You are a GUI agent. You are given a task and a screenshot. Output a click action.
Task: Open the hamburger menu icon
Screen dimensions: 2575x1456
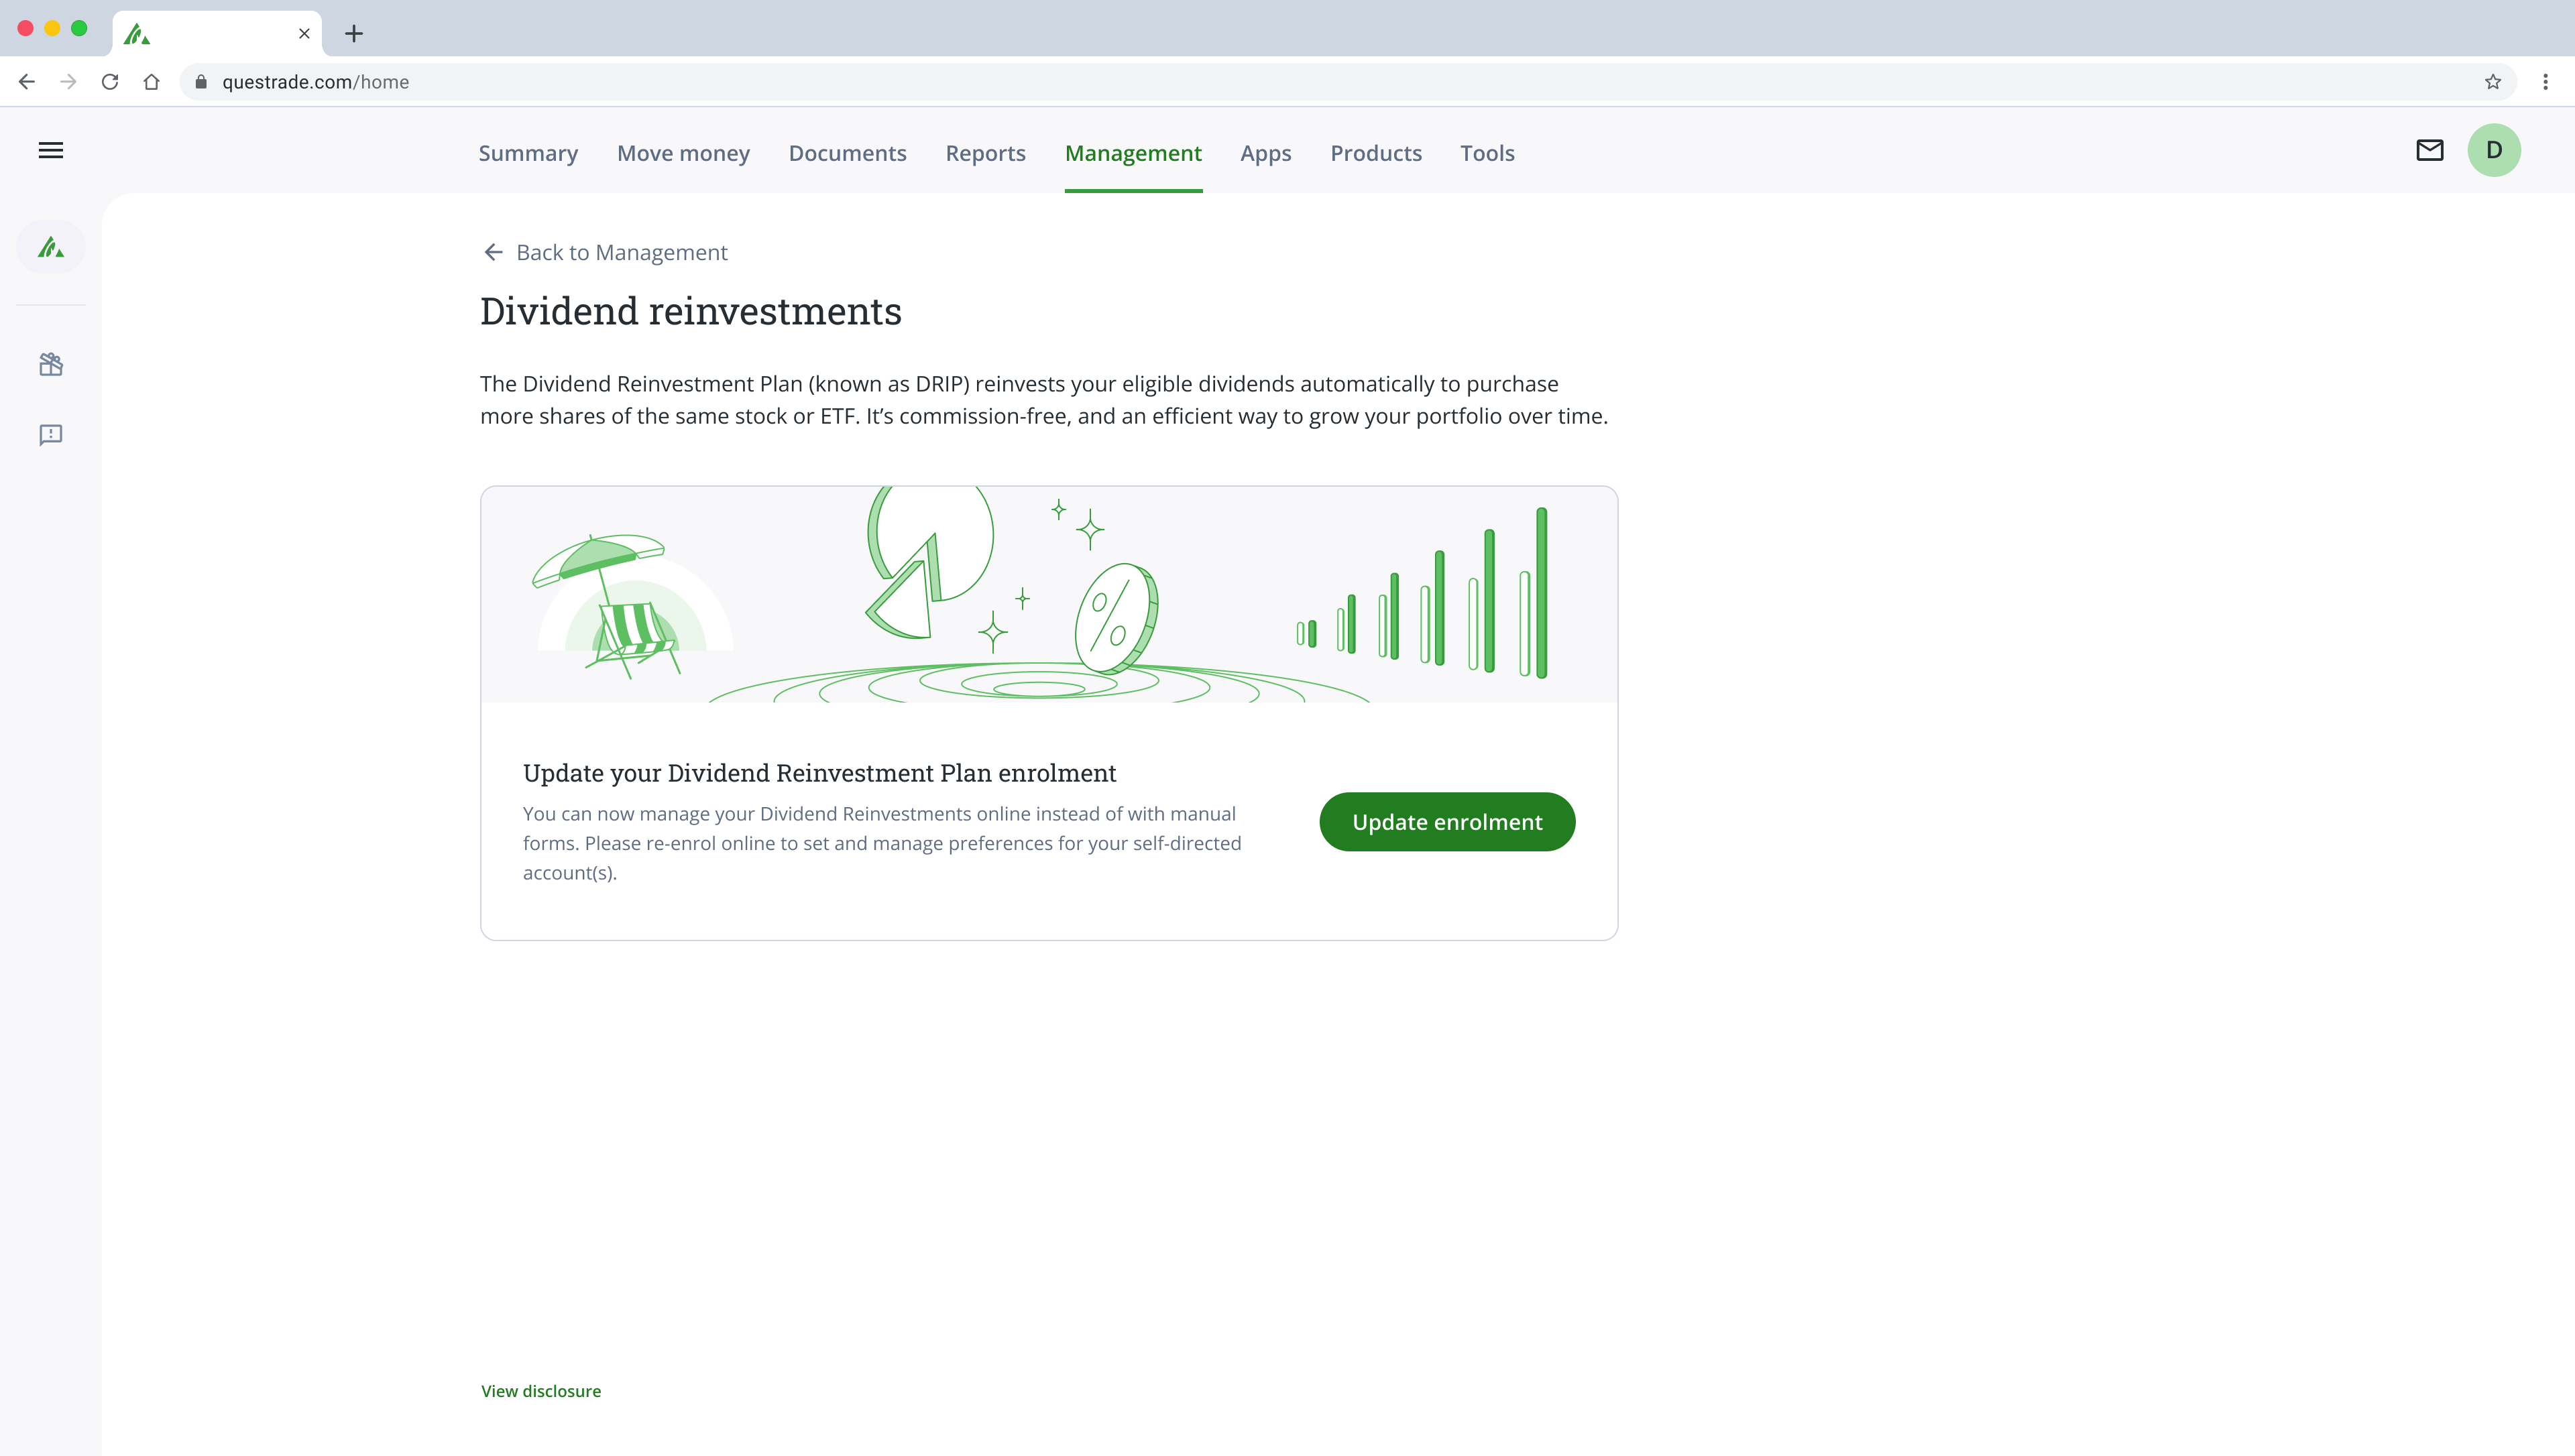[x=51, y=150]
